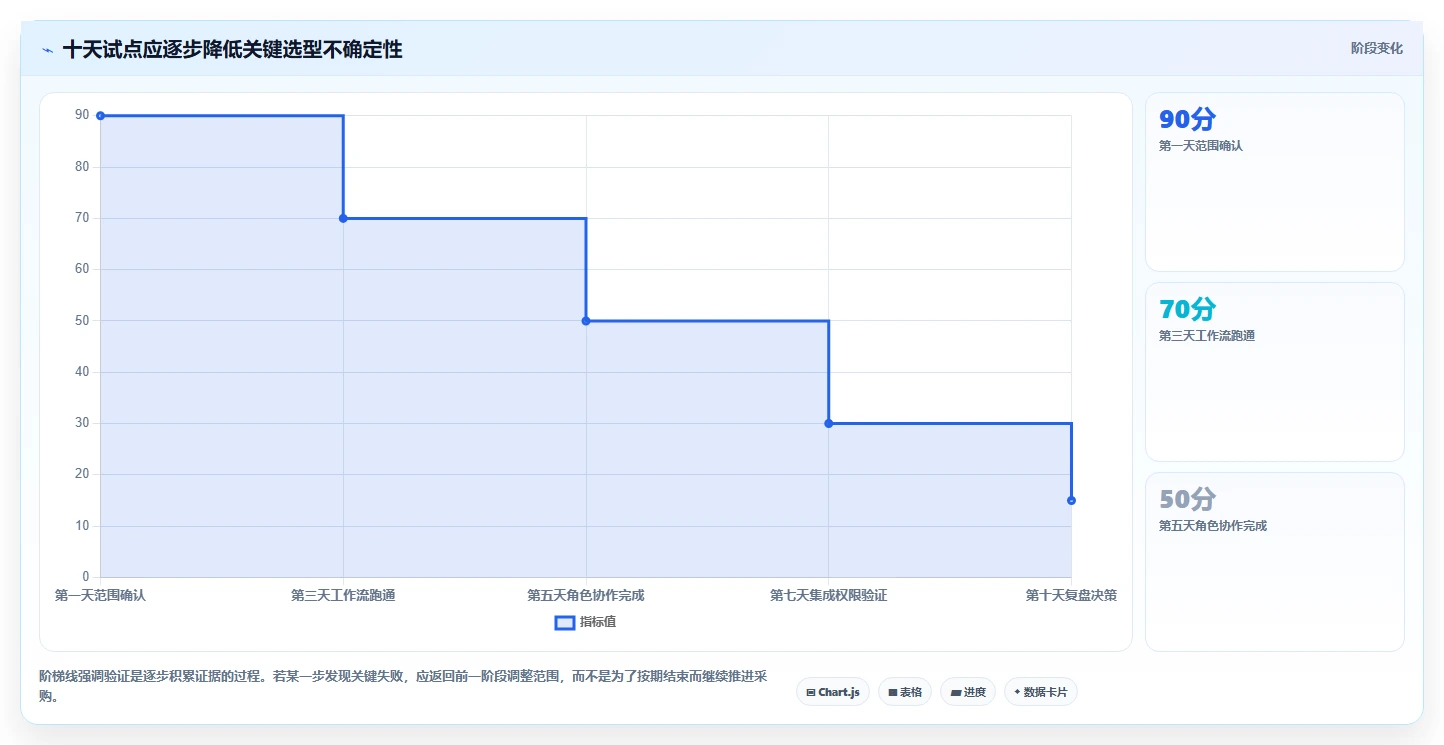1444x745 pixels.
Task: Select the data point at value 70
Action: 343,218
